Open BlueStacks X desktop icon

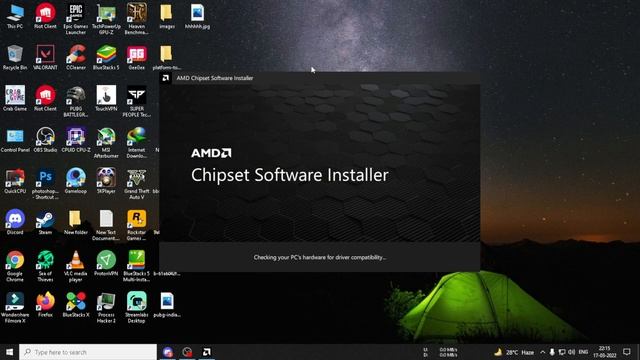click(x=76, y=304)
